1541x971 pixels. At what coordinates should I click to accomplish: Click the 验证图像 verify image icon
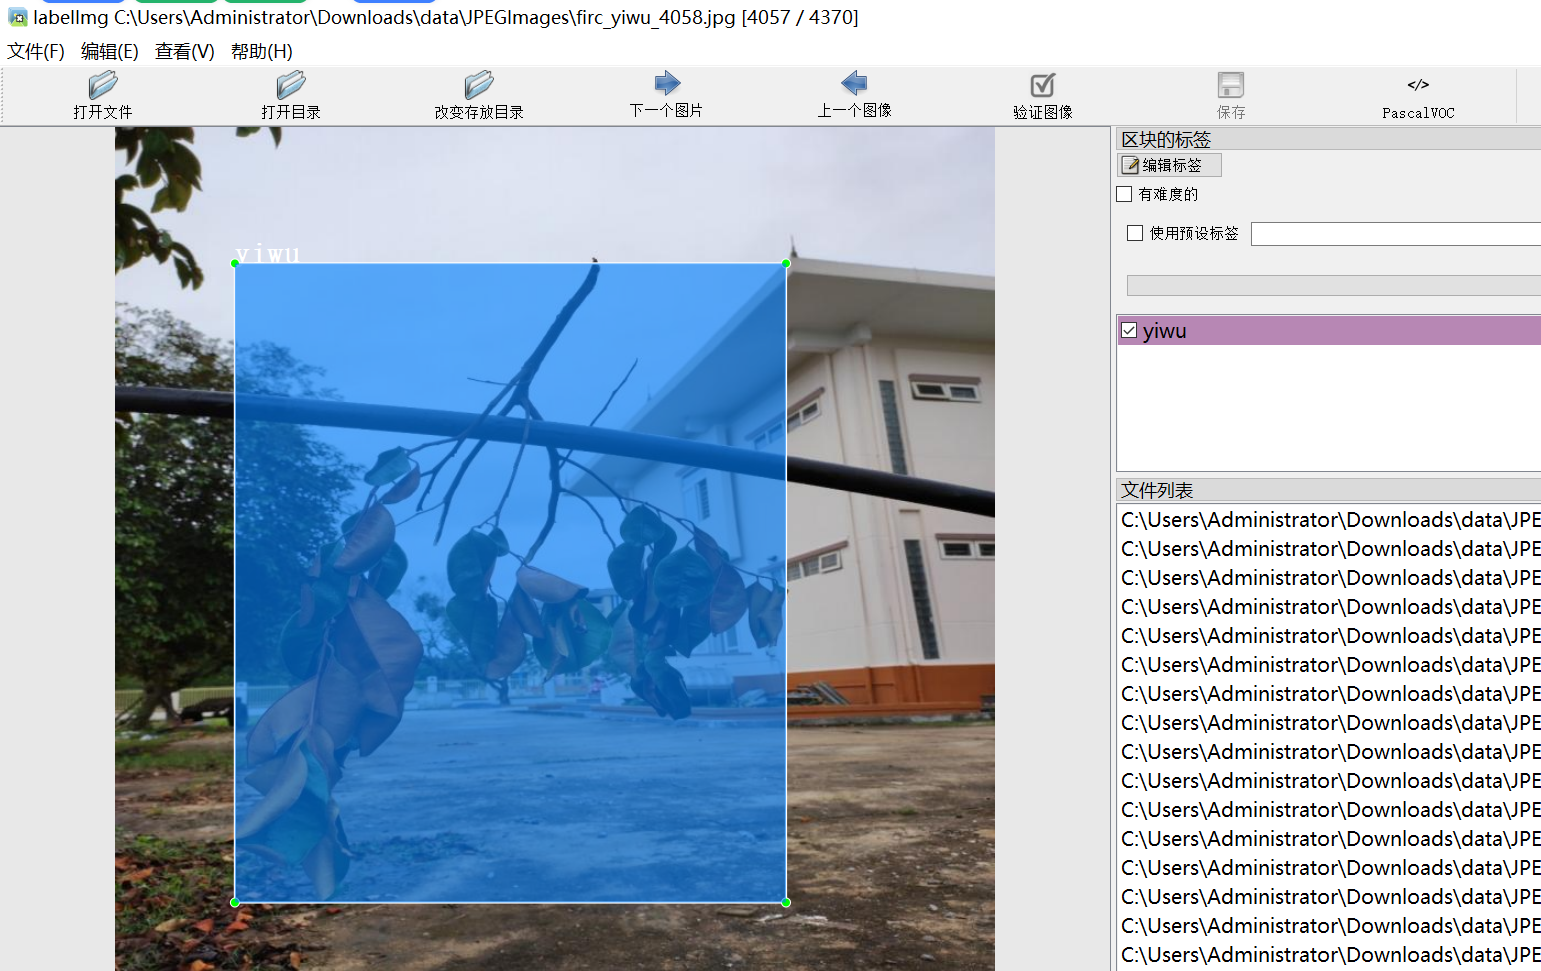(x=1043, y=85)
